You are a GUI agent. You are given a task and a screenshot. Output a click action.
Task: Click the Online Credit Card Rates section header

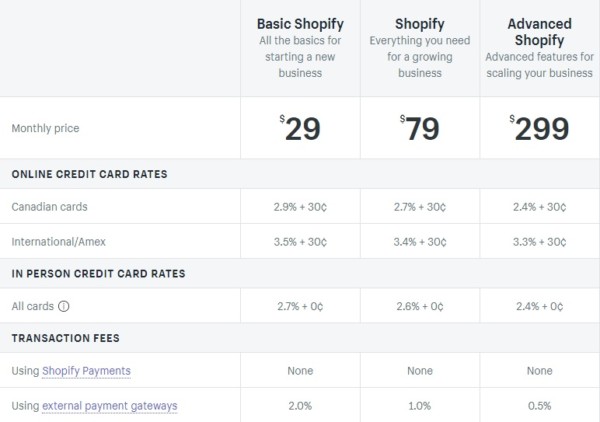pos(89,174)
